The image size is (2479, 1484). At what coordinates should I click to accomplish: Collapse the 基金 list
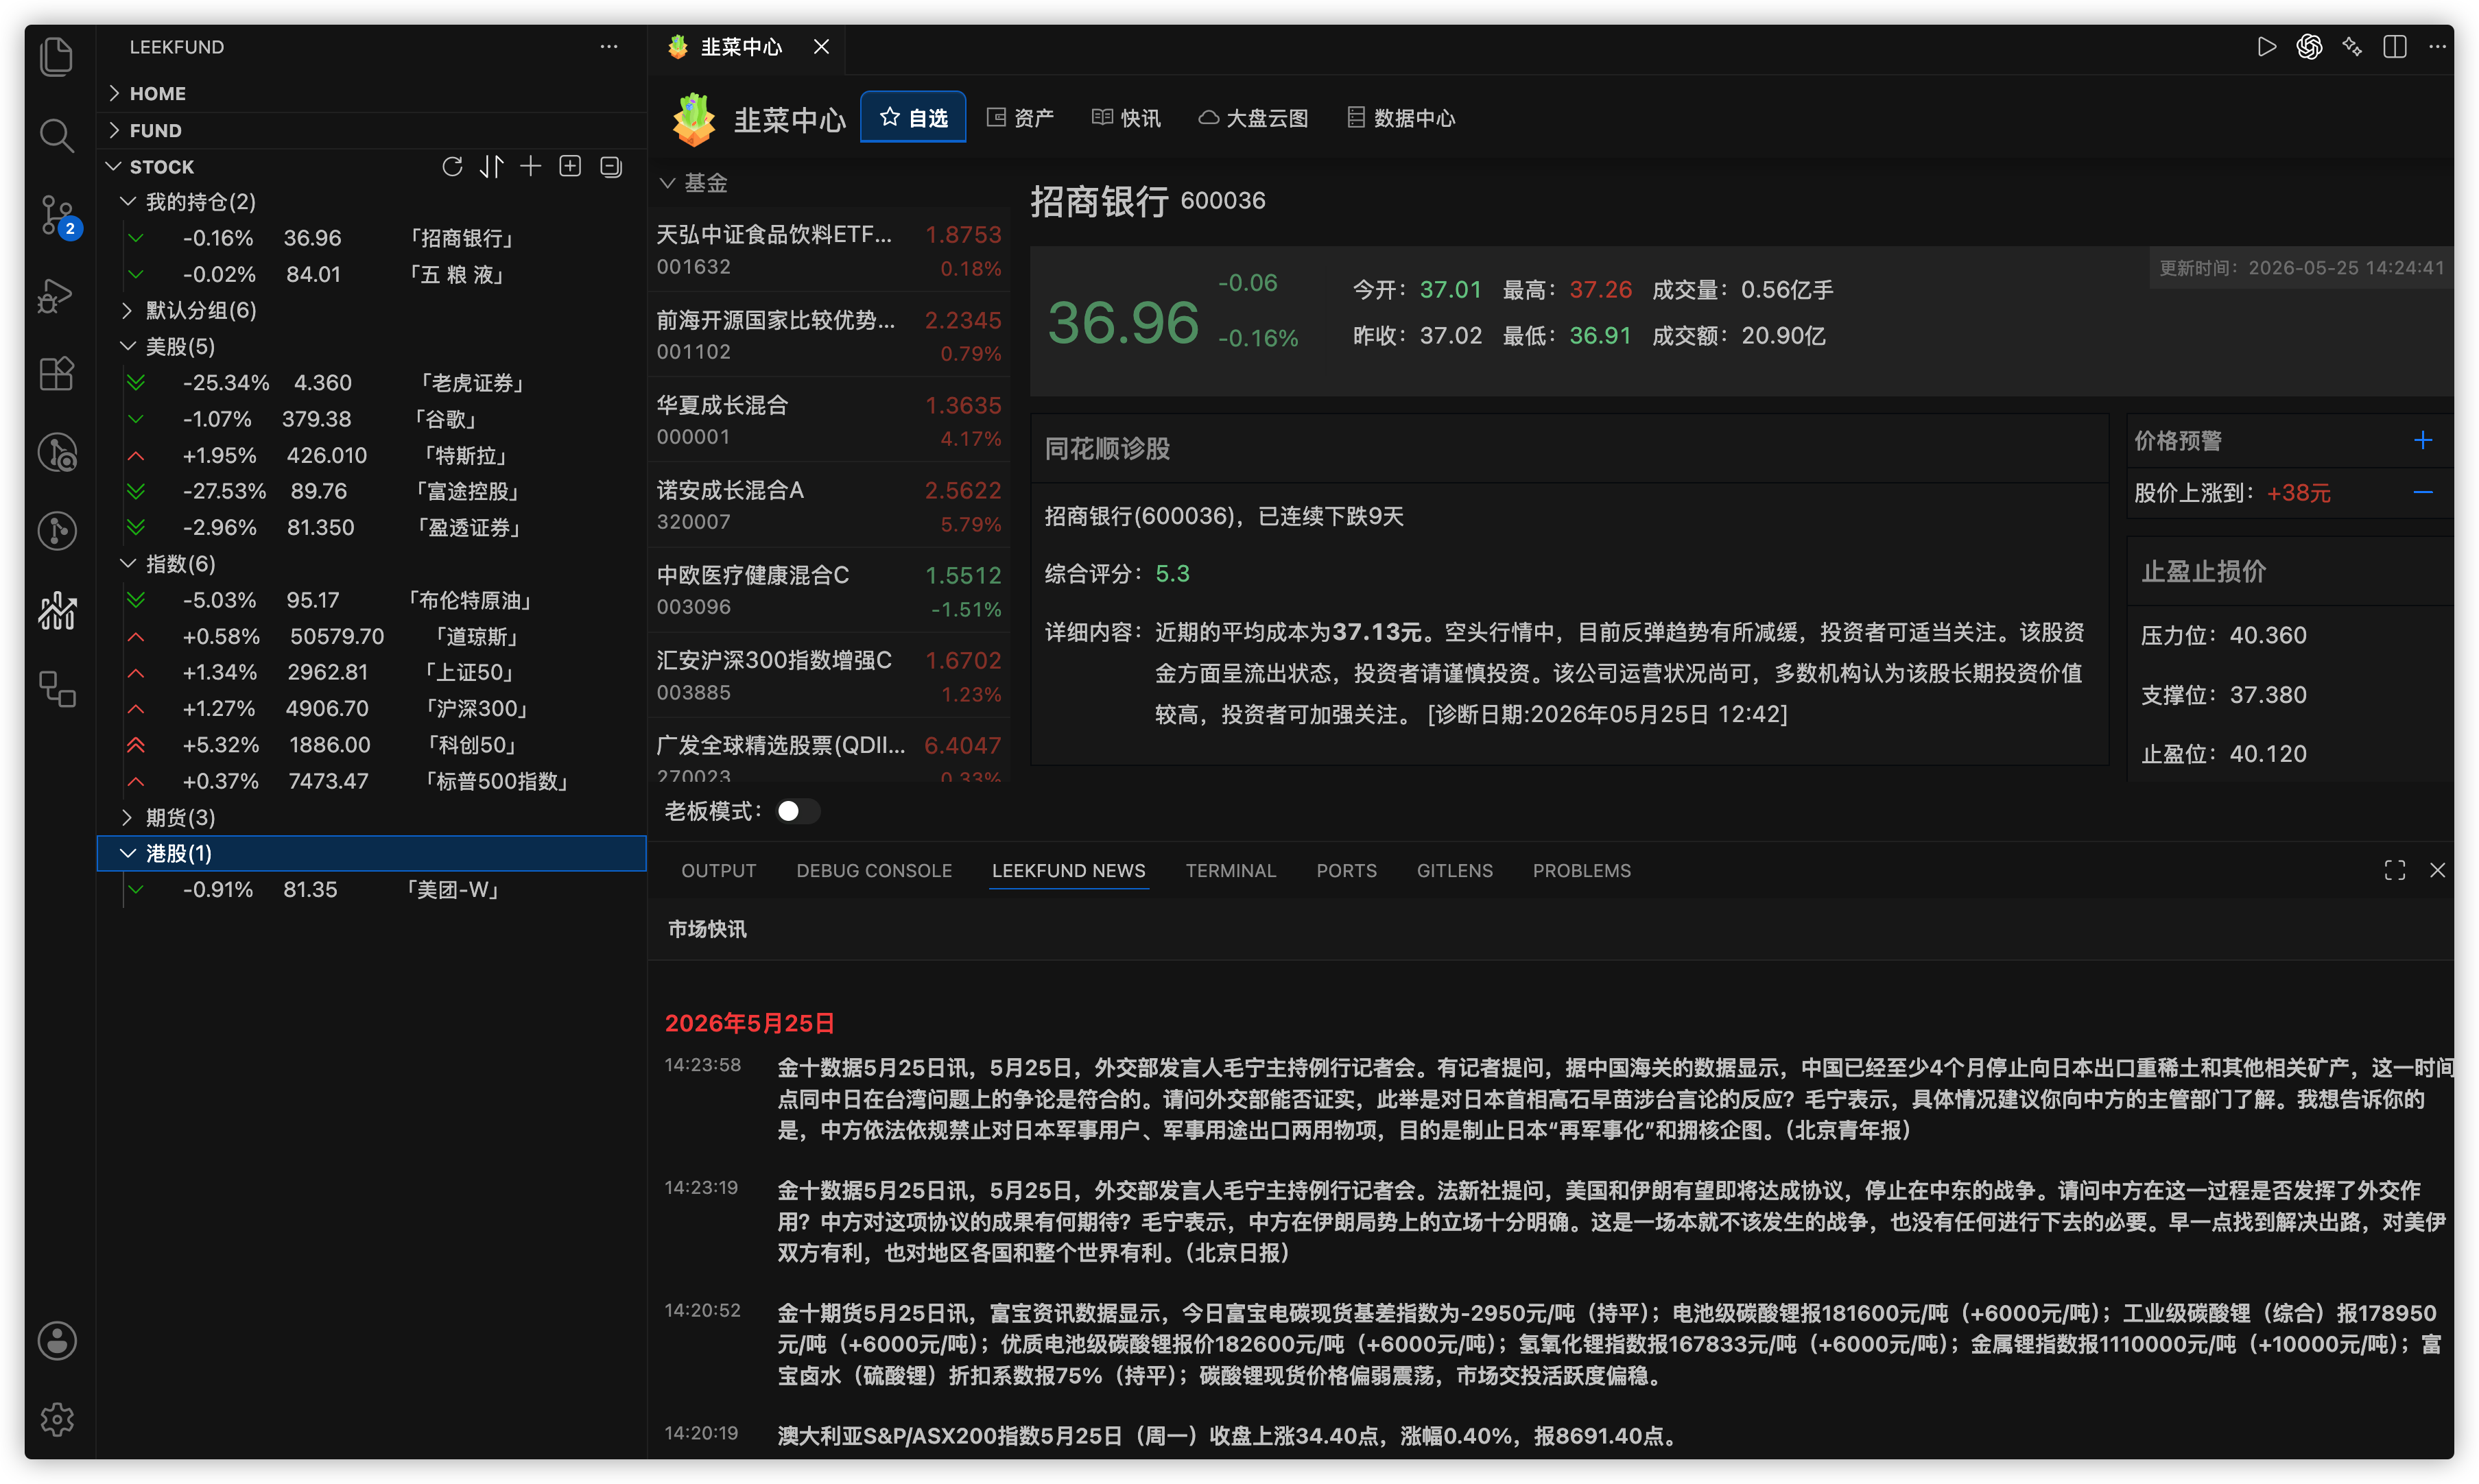pos(694,183)
